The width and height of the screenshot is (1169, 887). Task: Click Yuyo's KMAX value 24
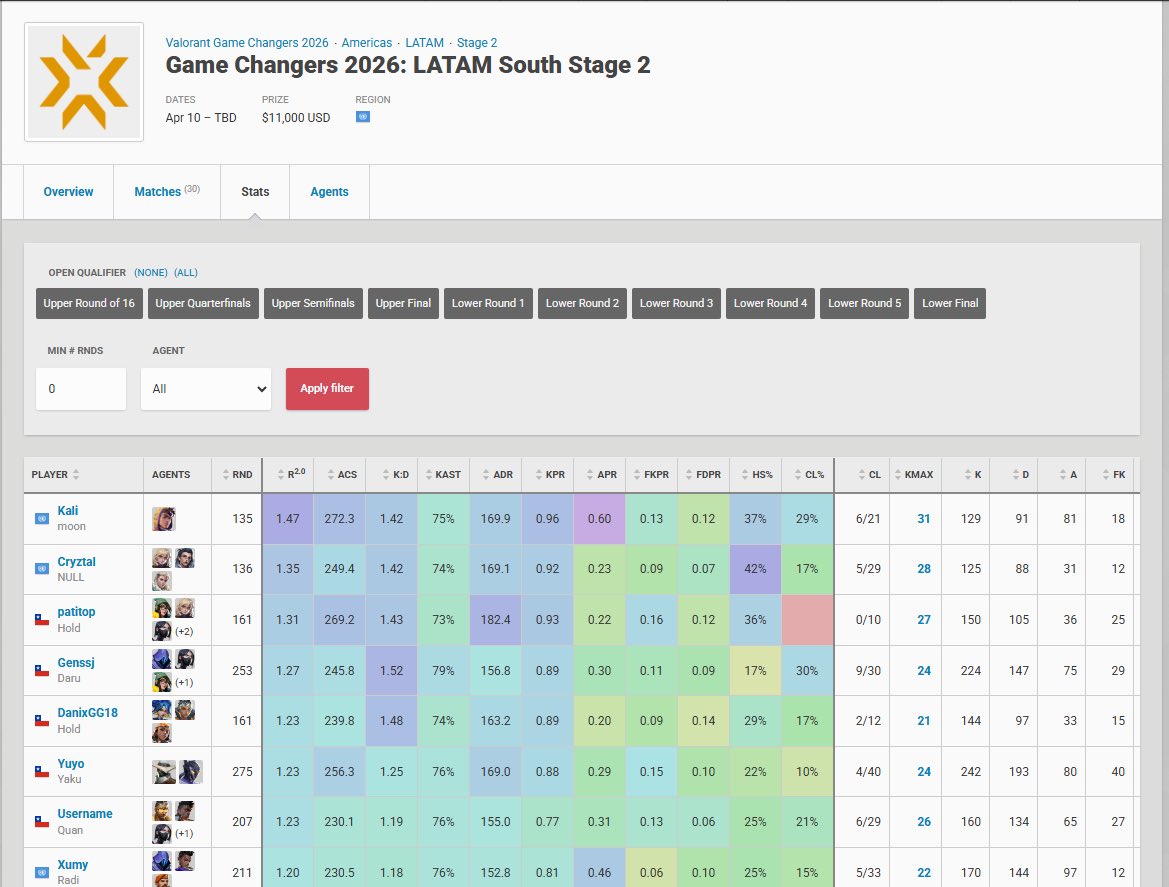tap(924, 771)
